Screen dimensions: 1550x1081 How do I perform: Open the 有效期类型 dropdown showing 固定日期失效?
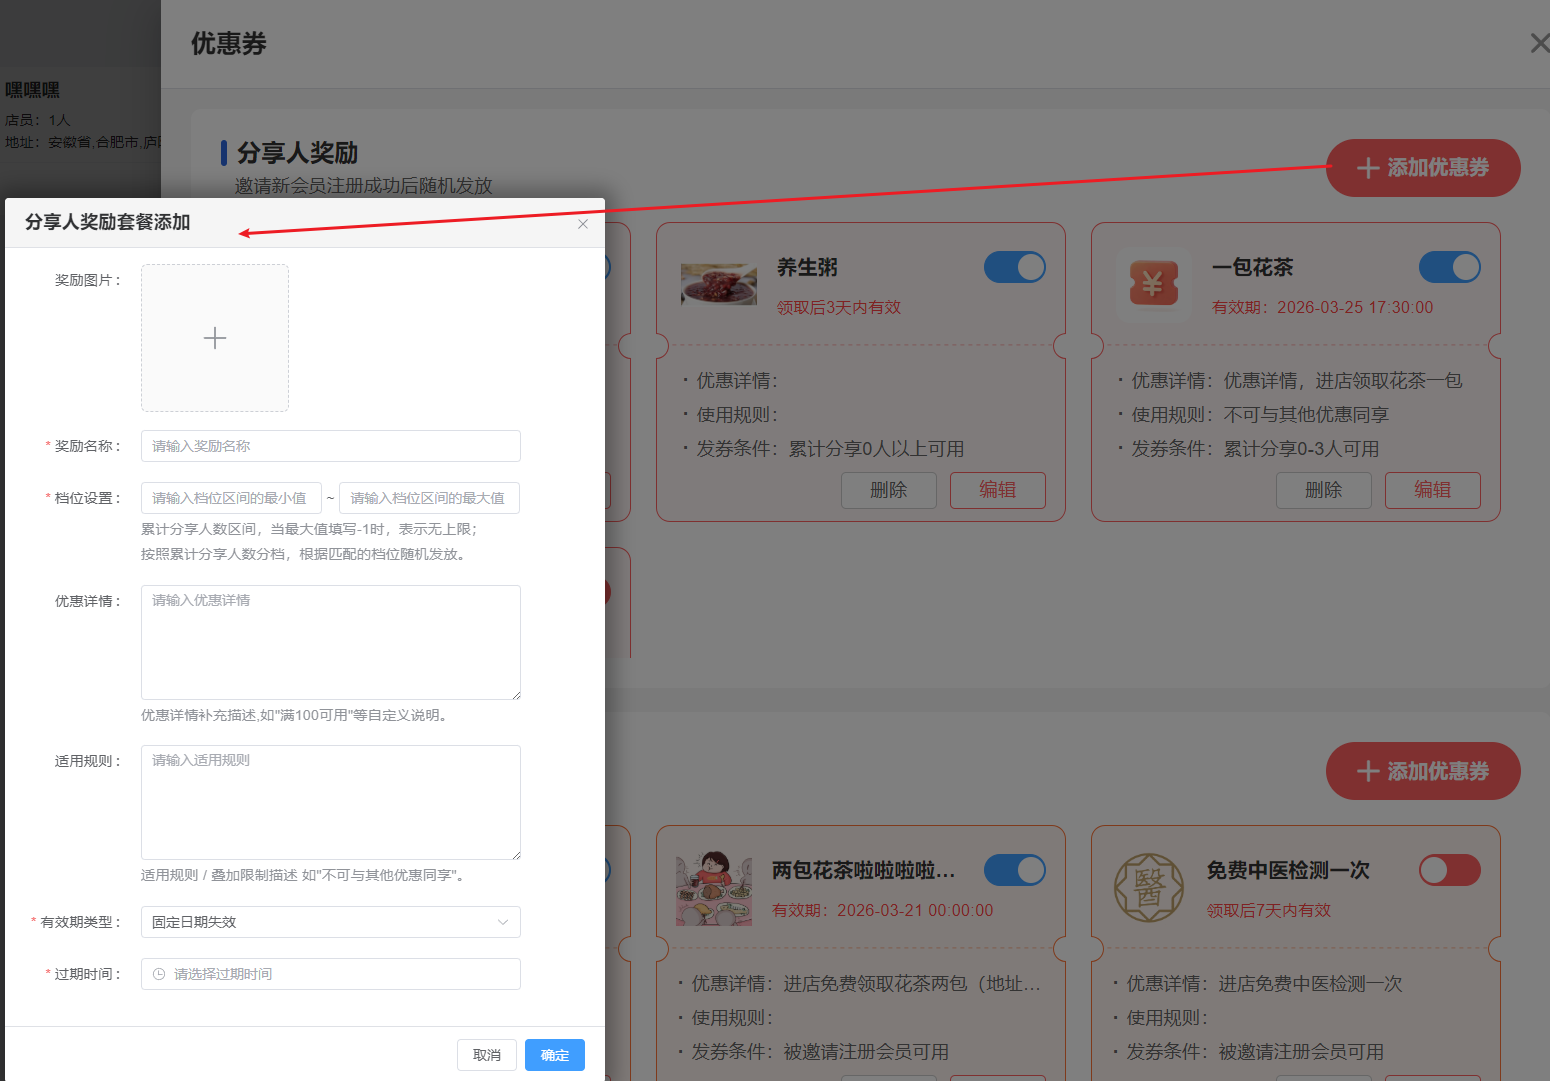(x=330, y=921)
